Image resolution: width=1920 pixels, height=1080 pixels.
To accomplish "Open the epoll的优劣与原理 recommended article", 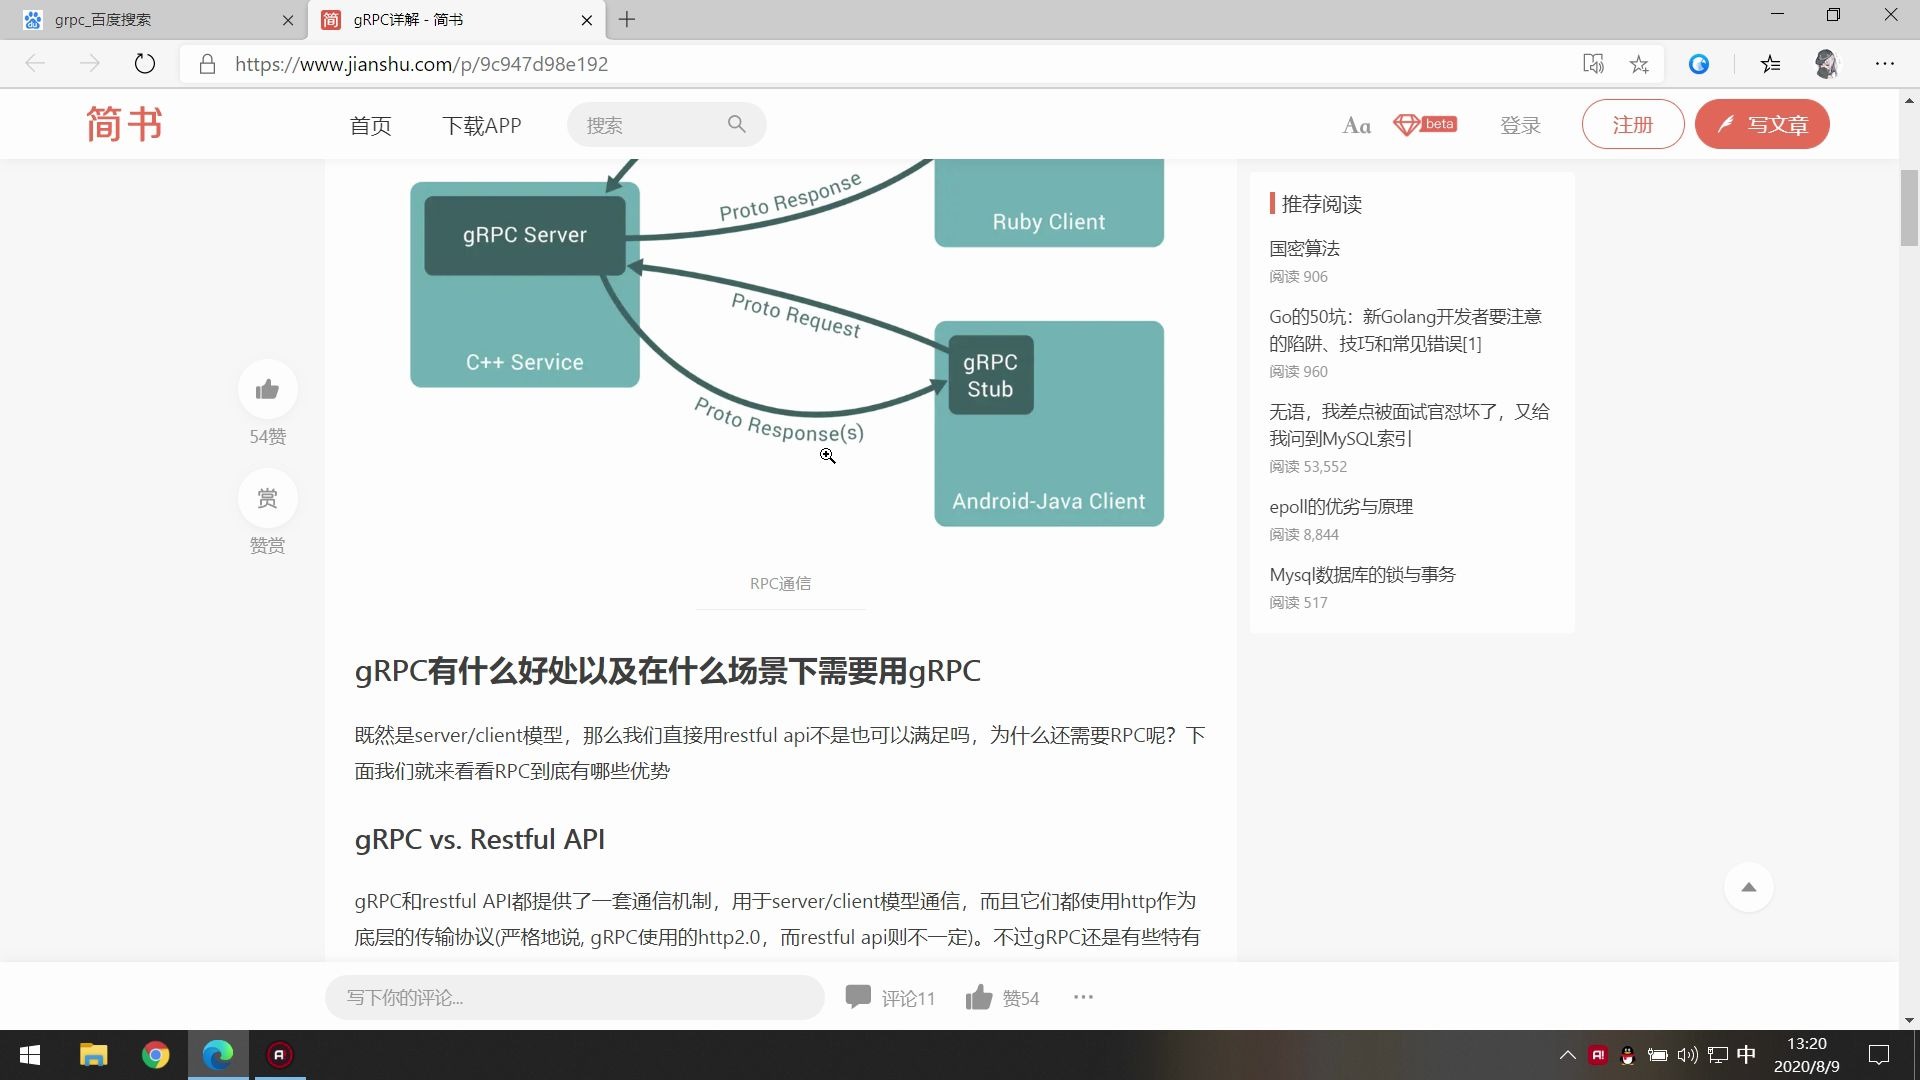I will click(x=1340, y=506).
